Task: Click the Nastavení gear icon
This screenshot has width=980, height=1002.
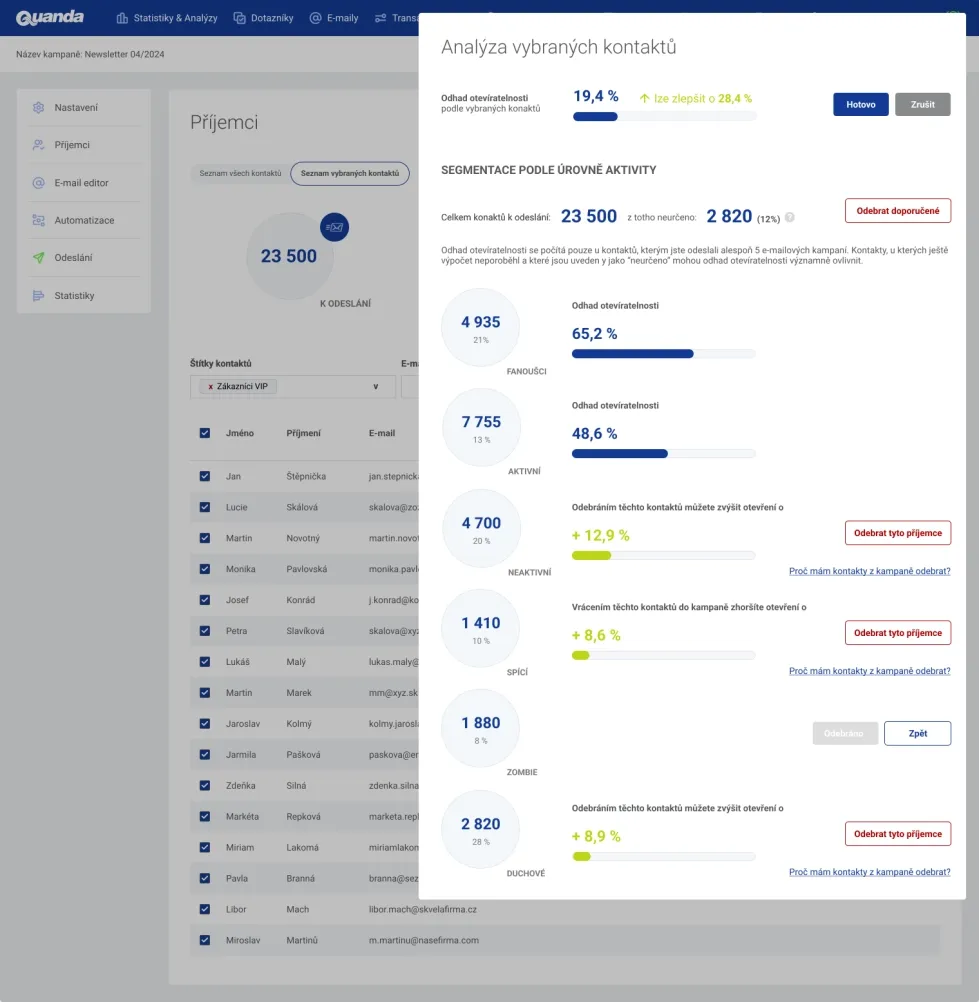Action: click(39, 107)
